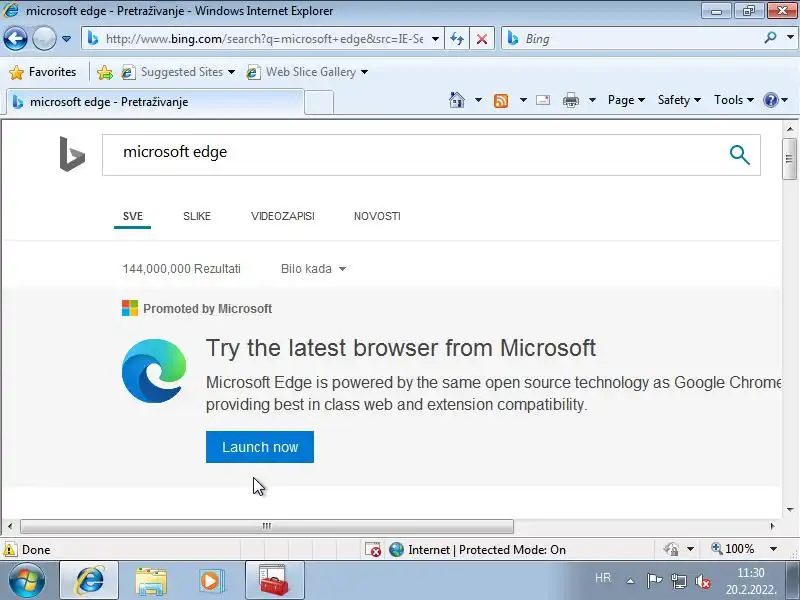Image resolution: width=800 pixels, height=600 pixels.
Task: Click the Action Center flag icon
Action: tap(654, 581)
